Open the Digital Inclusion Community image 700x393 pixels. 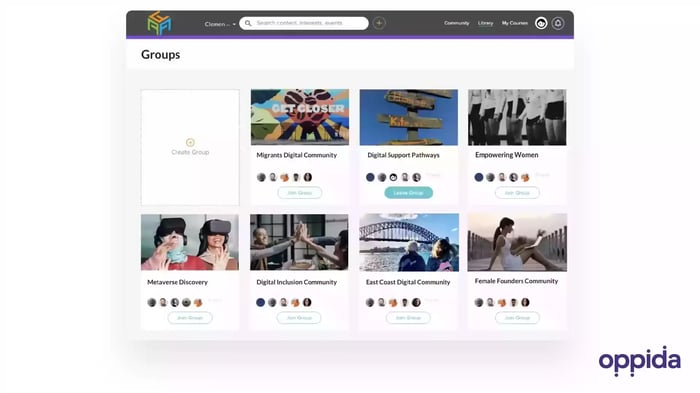299,242
